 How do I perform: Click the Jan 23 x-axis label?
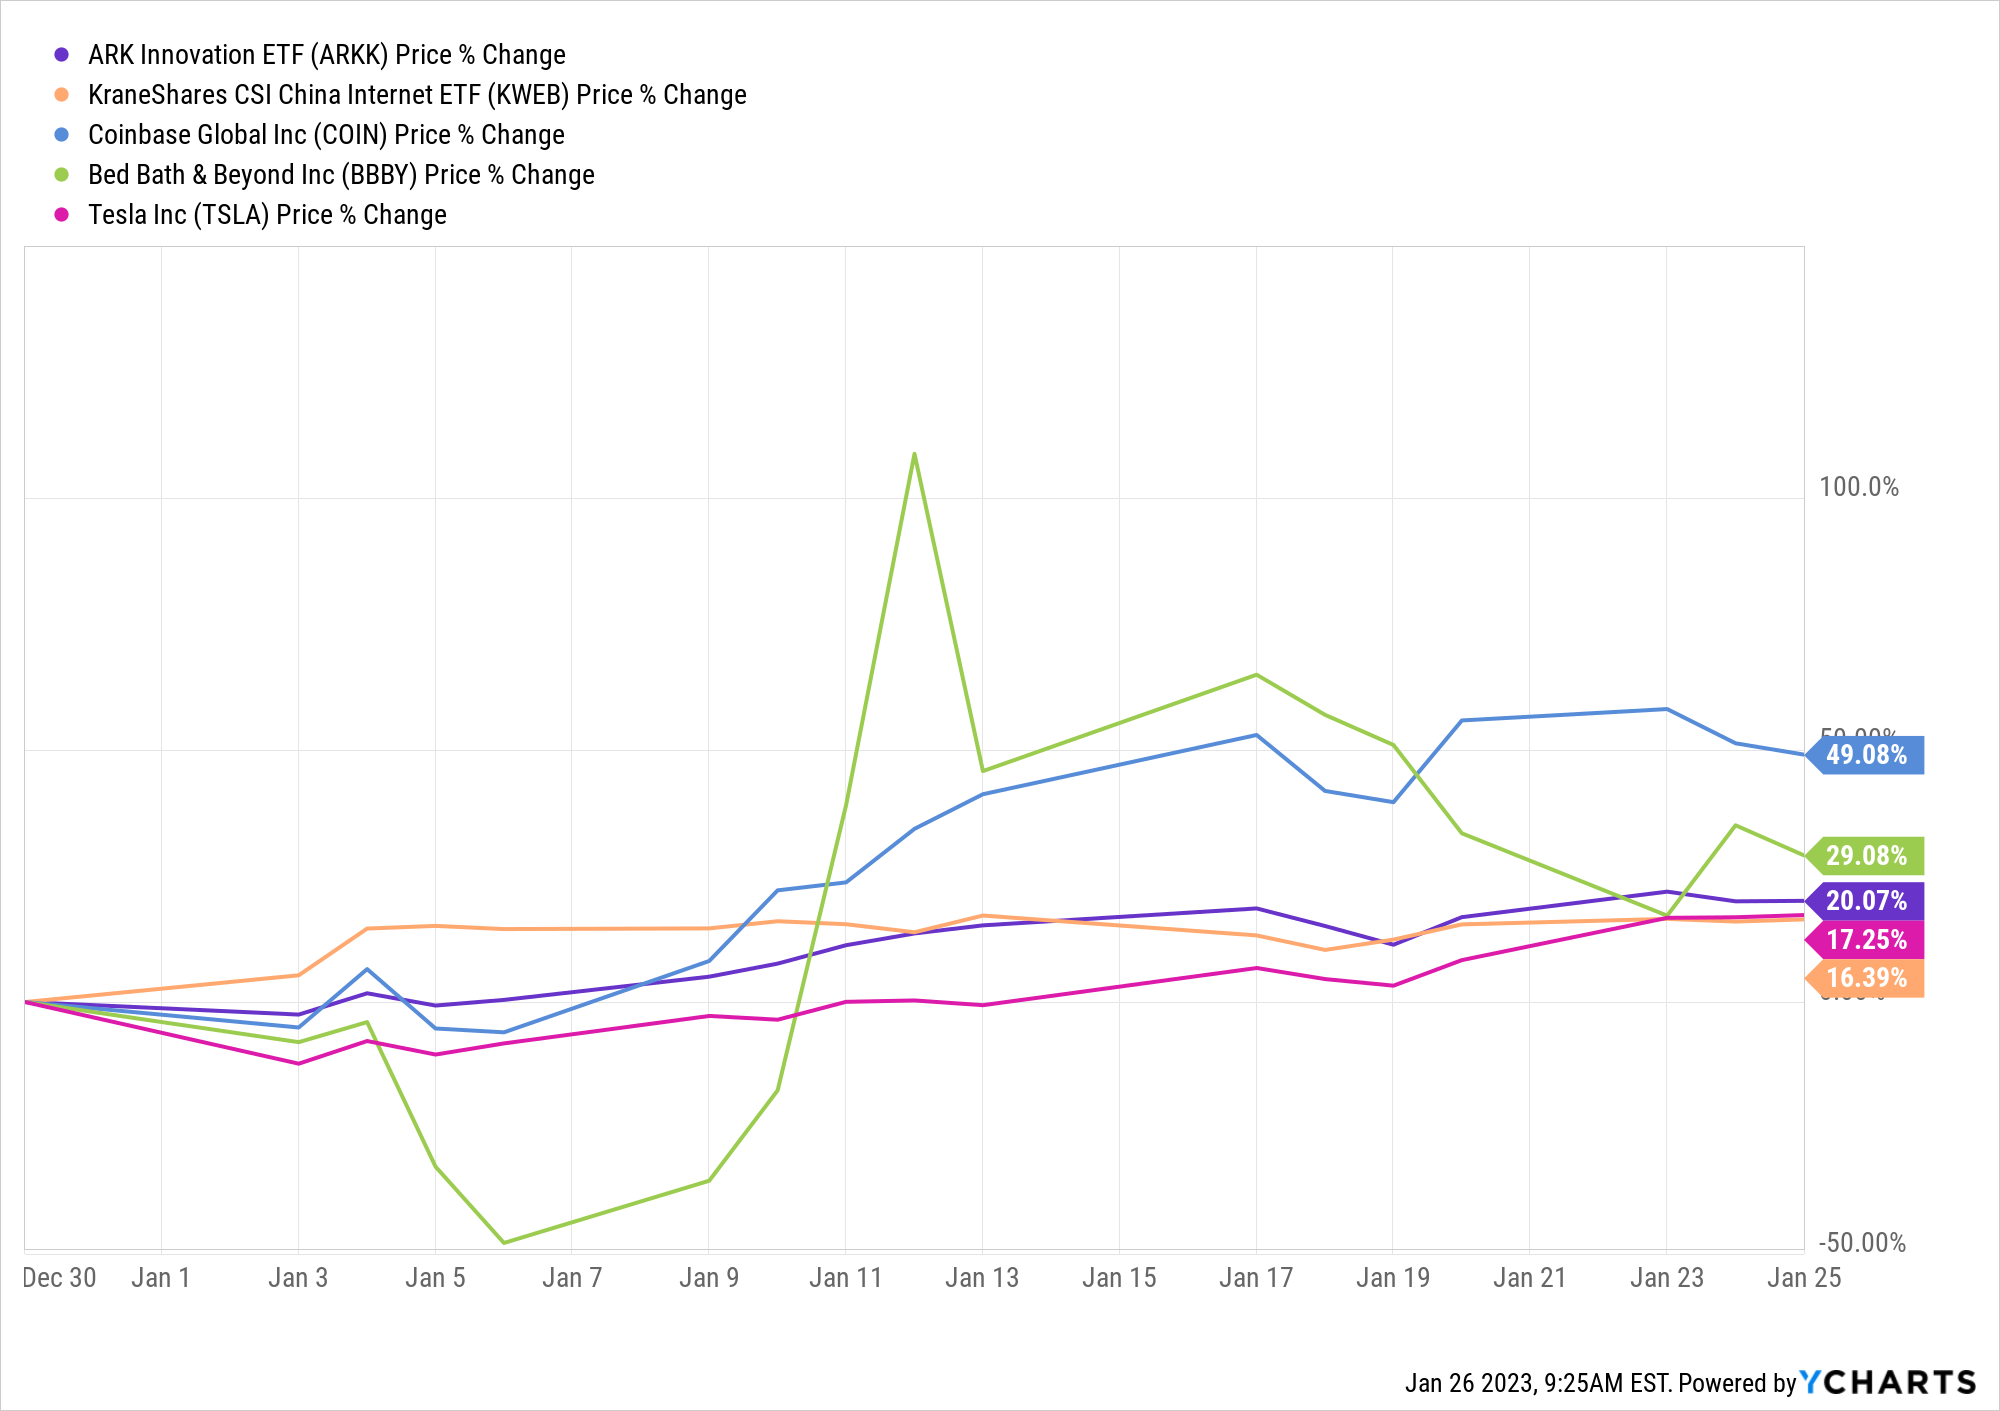(1667, 1278)
